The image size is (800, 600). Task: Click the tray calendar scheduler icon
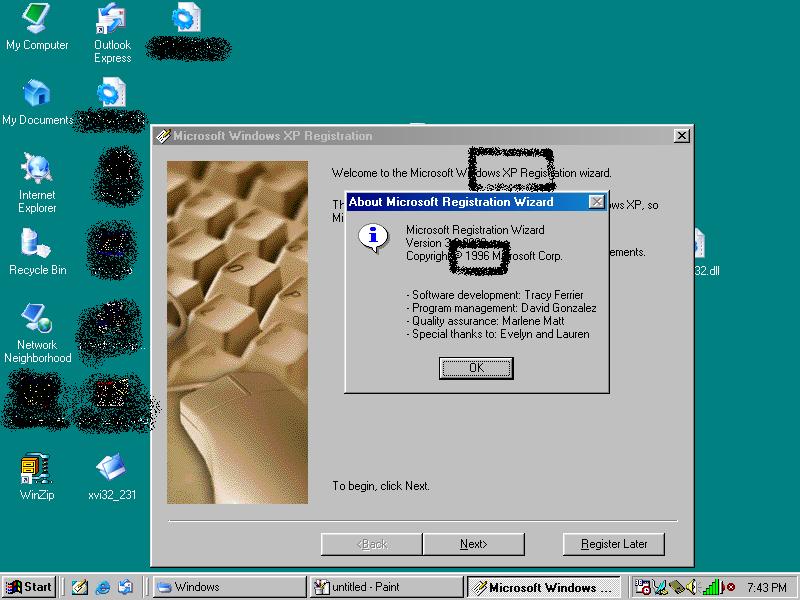(642, 587)
